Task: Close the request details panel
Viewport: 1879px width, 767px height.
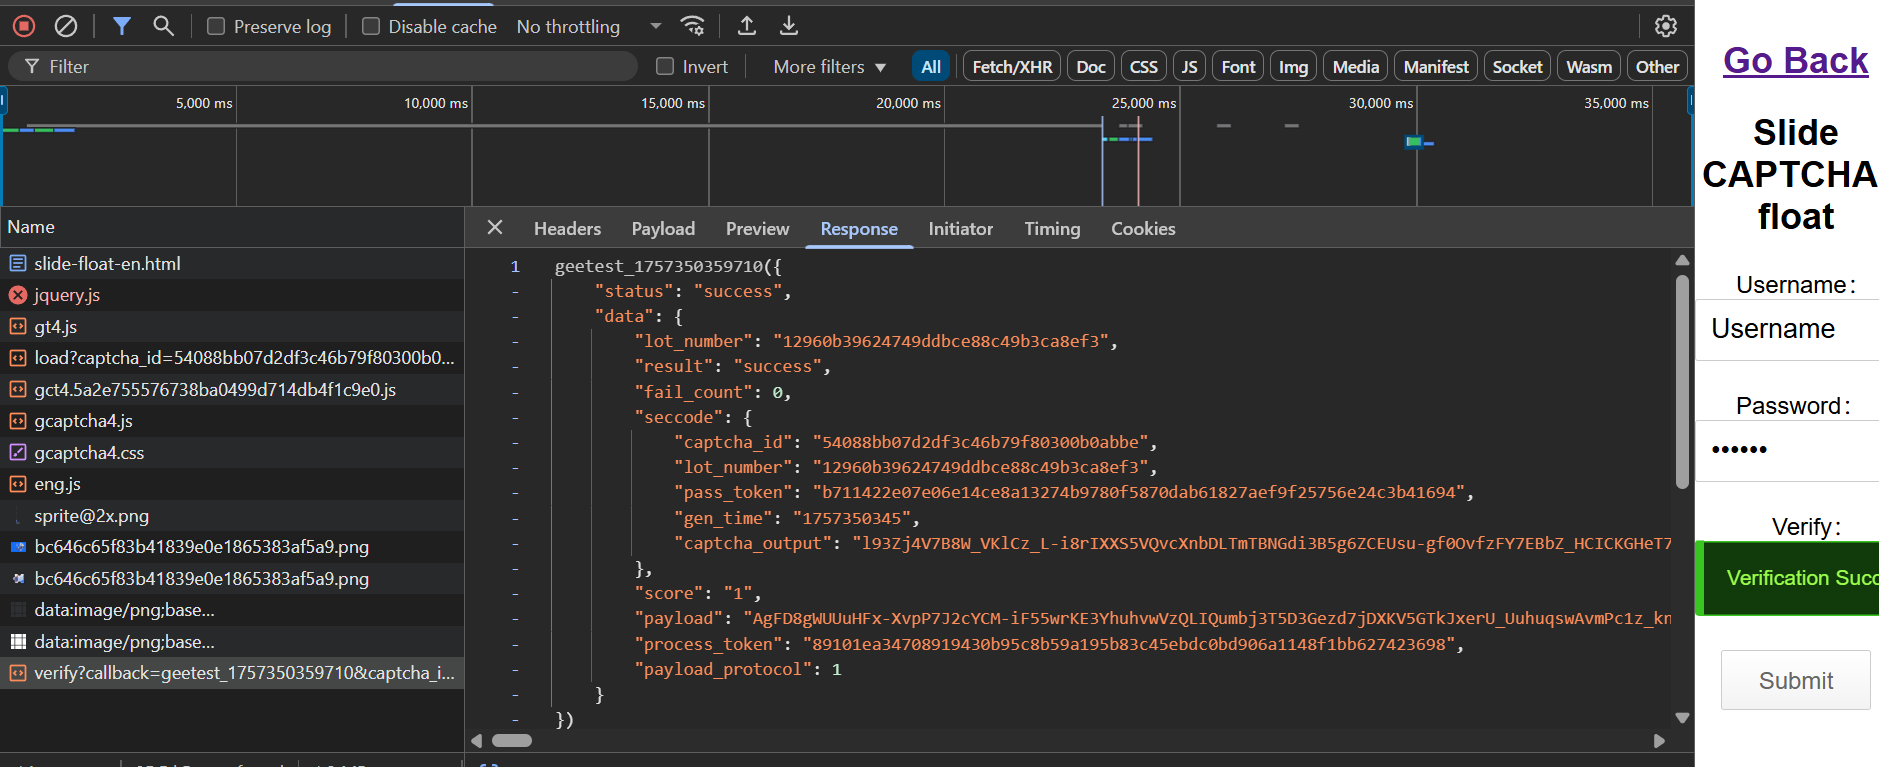Action: coord(495,228)
